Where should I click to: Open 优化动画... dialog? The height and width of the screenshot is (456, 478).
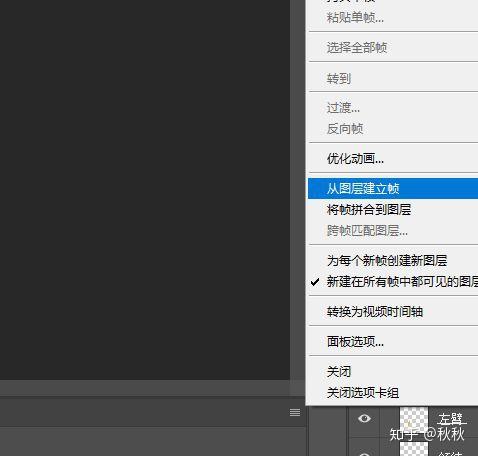point(393,159)
